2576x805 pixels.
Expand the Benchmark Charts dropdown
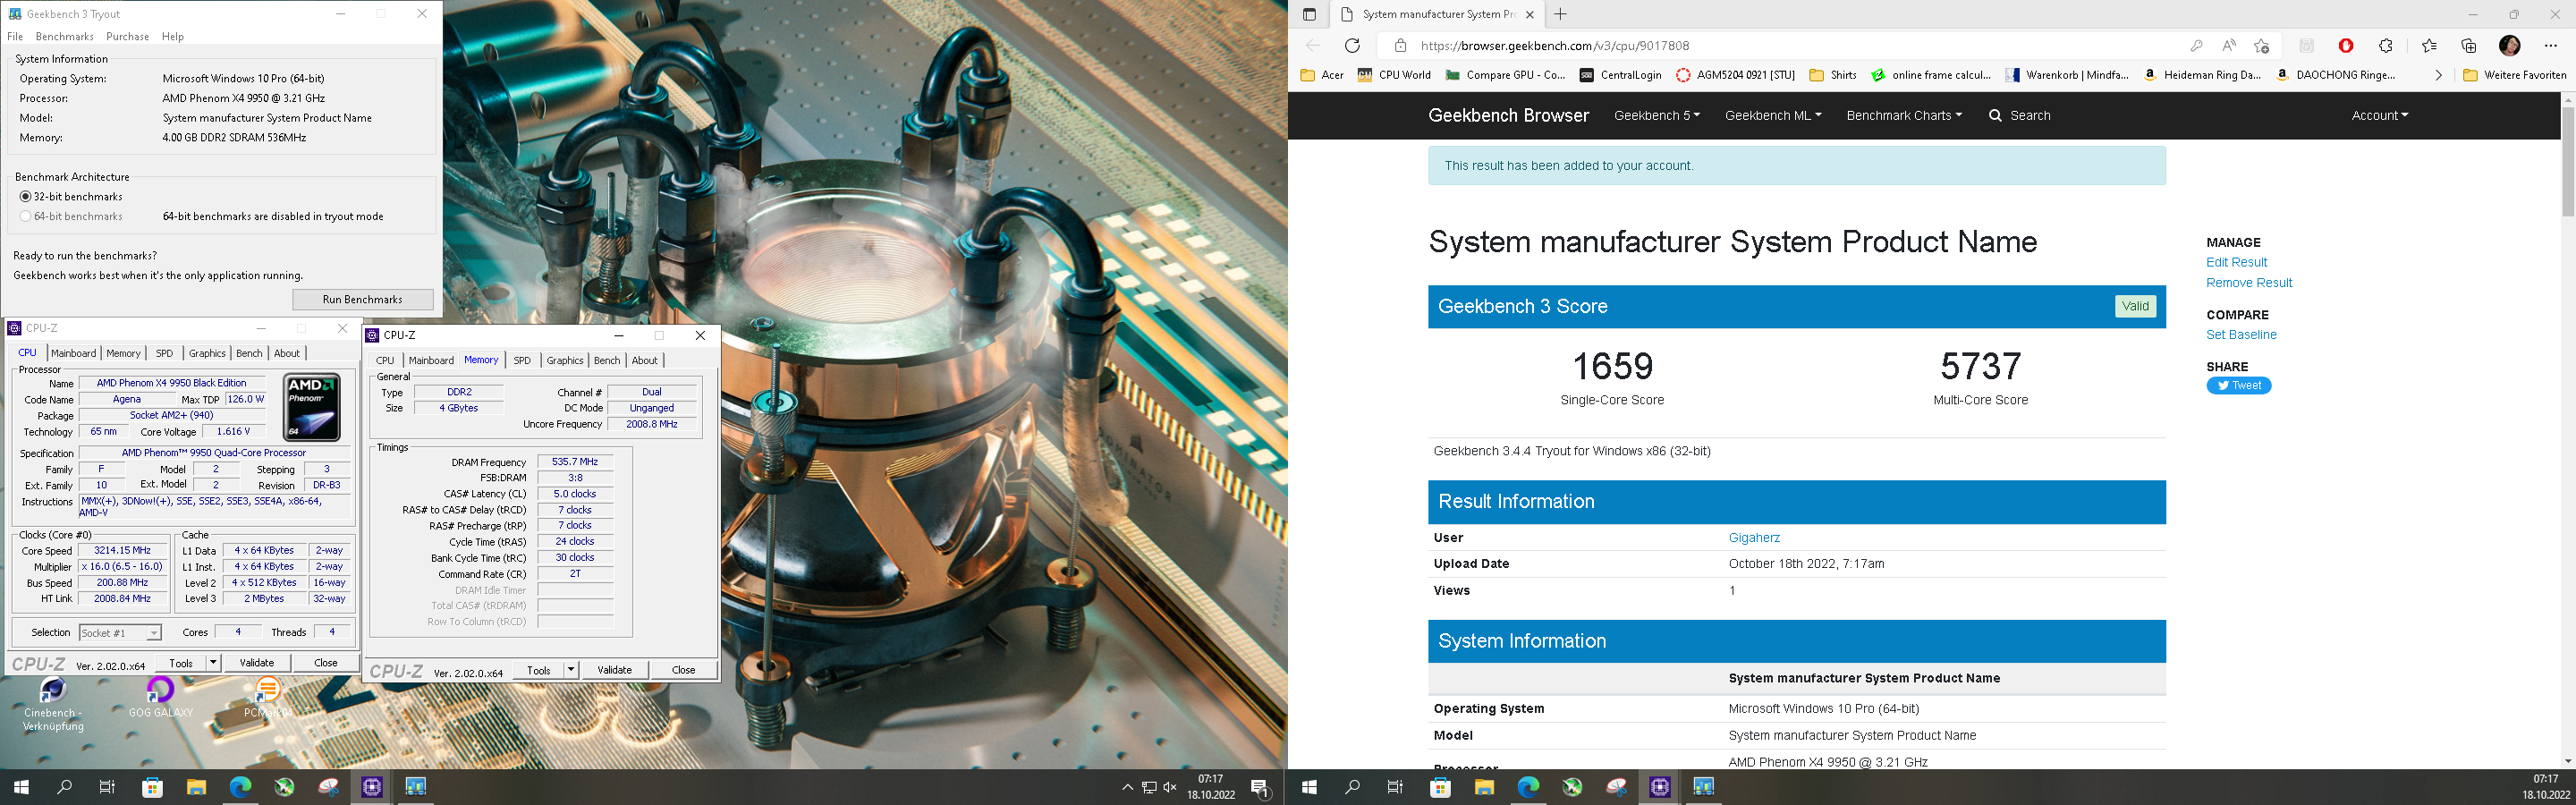[x=1904, y=116]
